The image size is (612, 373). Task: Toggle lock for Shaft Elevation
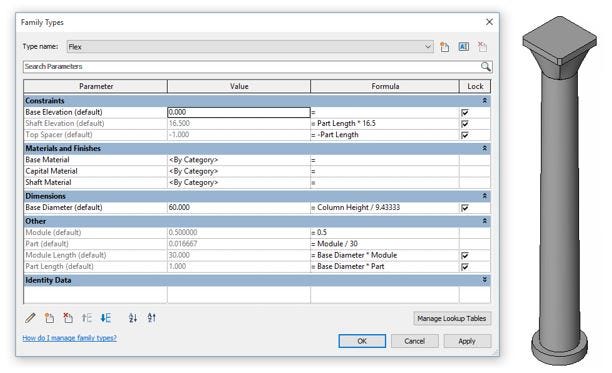pos(464,124)
